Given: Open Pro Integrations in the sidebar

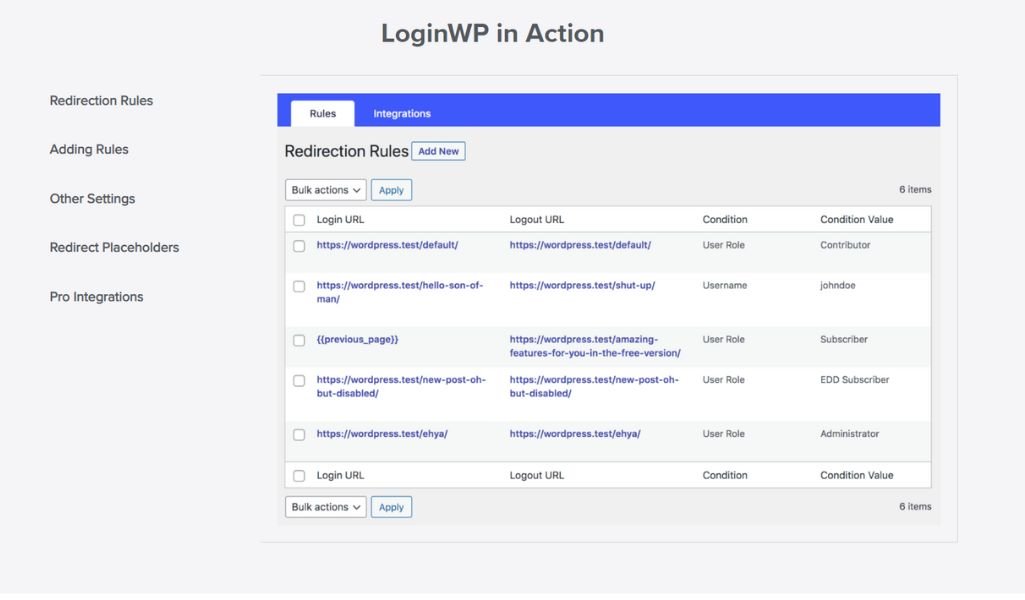Looking at the screenshot, I should [x=96, y=297].
